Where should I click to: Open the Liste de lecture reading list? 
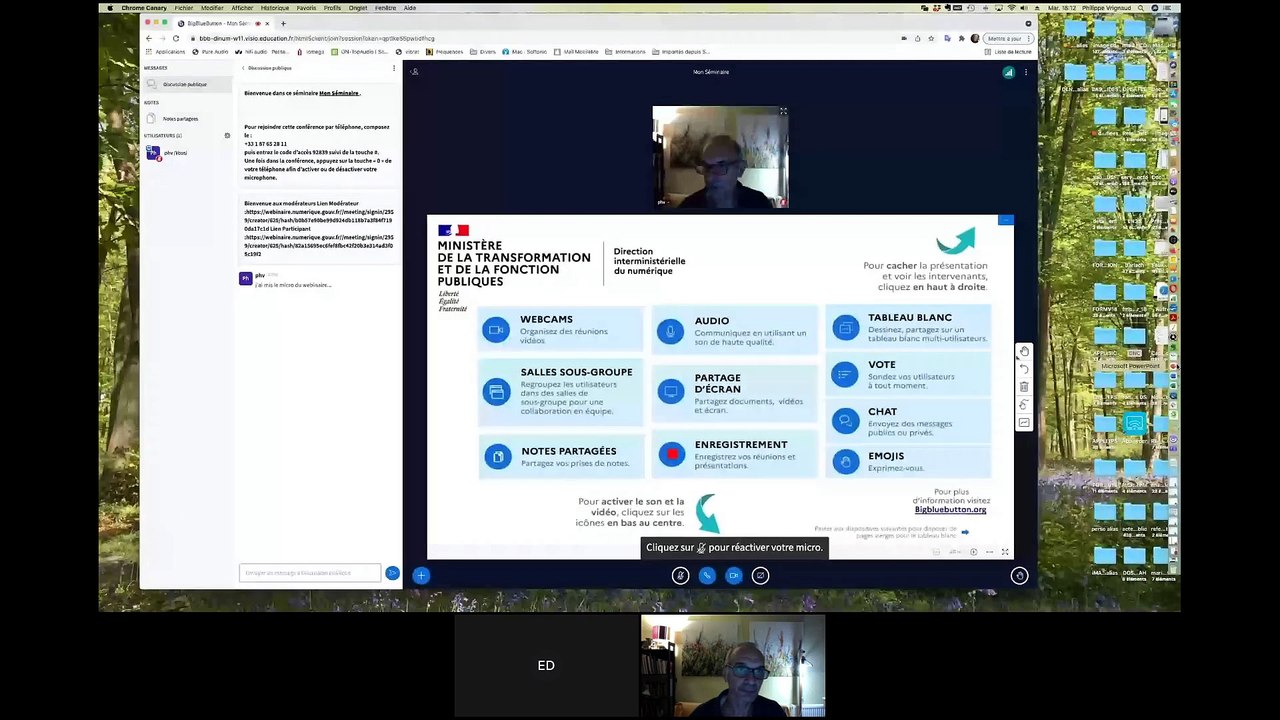1009,52
